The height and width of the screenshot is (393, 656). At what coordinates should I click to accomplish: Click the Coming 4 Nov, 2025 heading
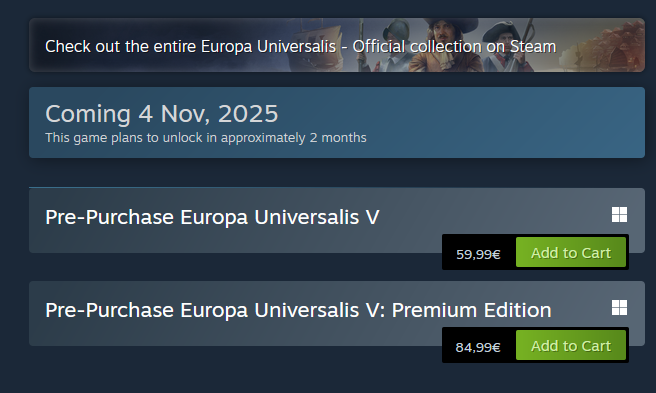pyautogui.click(x=161, y=113)
